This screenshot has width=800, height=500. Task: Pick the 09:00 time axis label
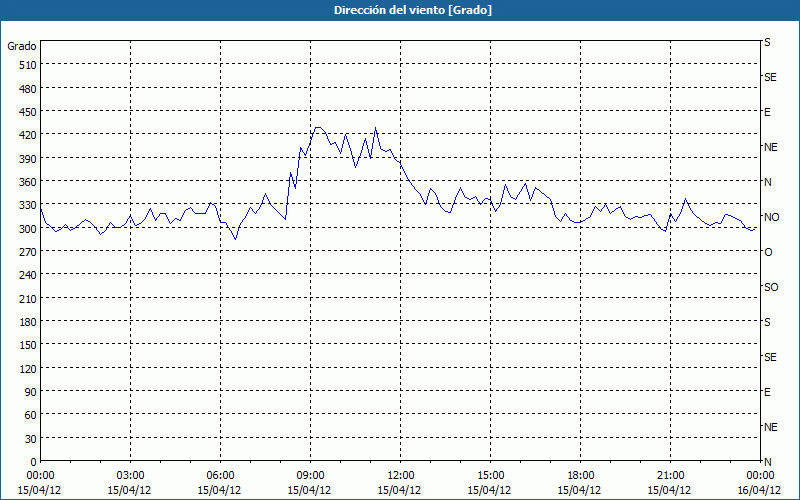pos(310,476)
